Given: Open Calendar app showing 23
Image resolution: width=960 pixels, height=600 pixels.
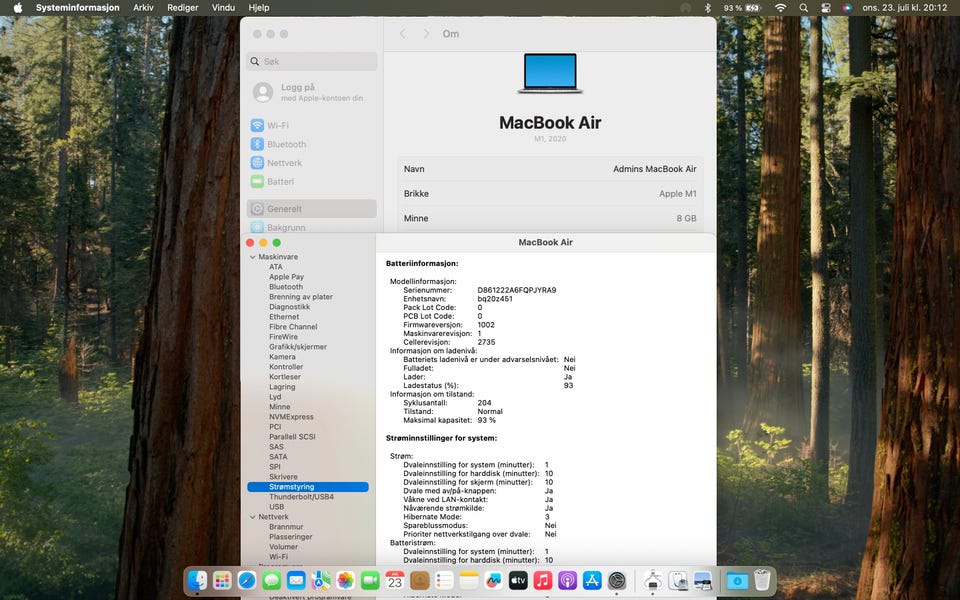Looking at the screenshot, I should click(x=395, y=580).
